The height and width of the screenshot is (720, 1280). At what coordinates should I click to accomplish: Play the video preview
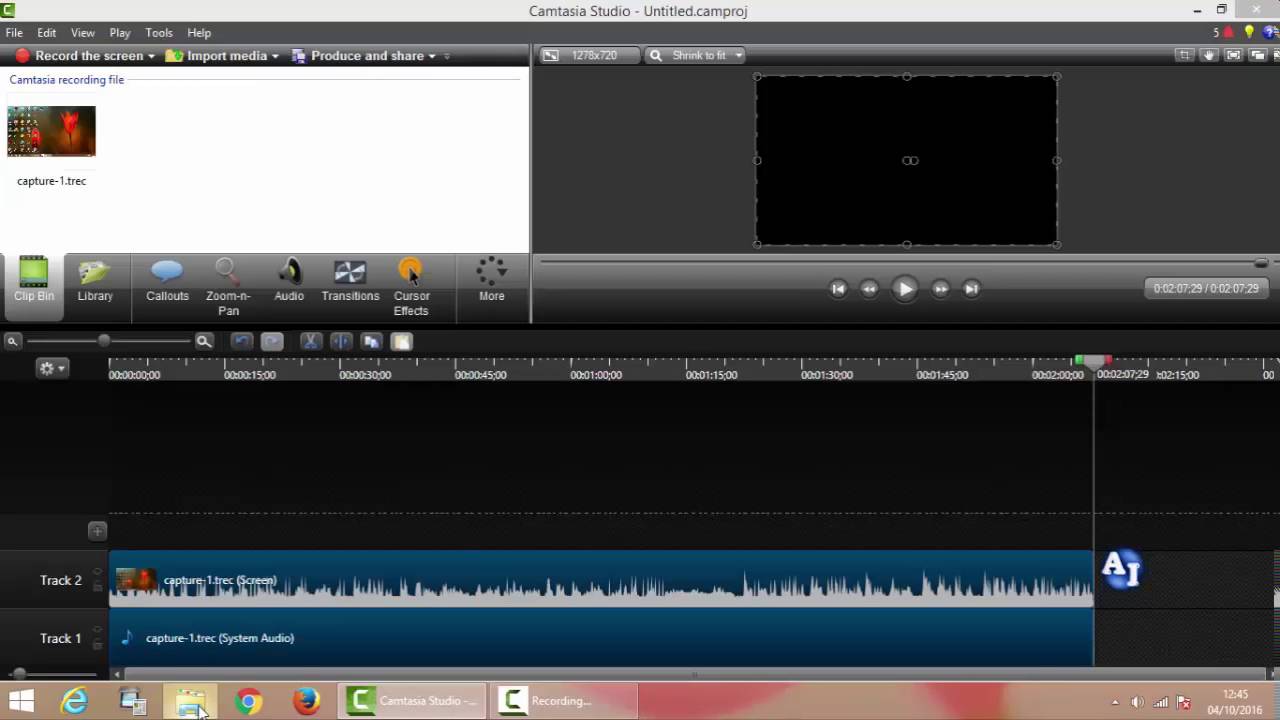coord(904,289)
